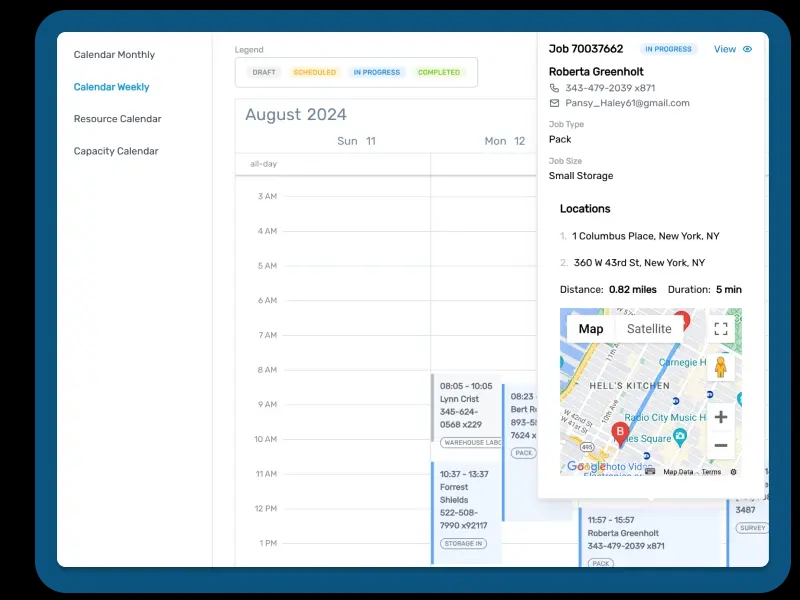Select the Mon 12 column header

click(x=505, y=141)
